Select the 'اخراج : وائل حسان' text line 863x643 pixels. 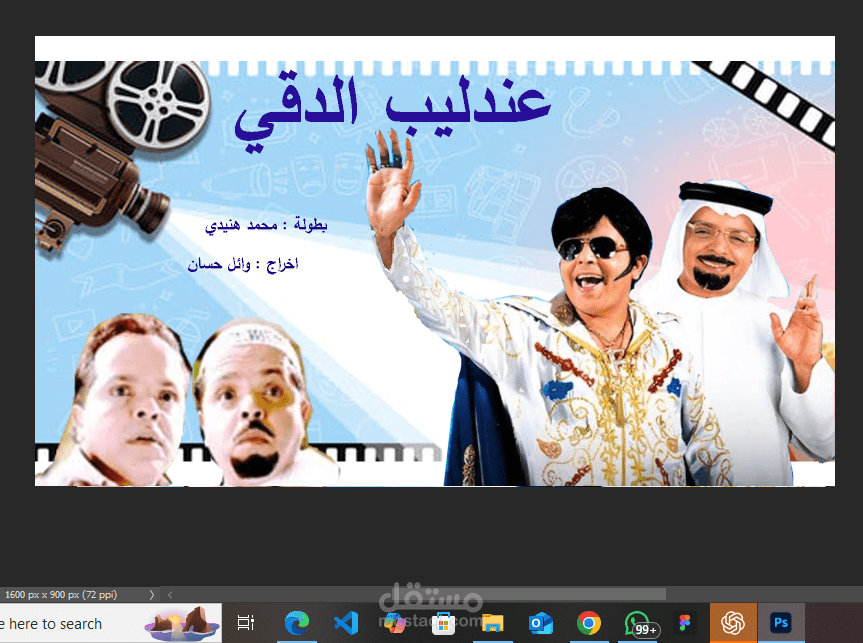243,264
